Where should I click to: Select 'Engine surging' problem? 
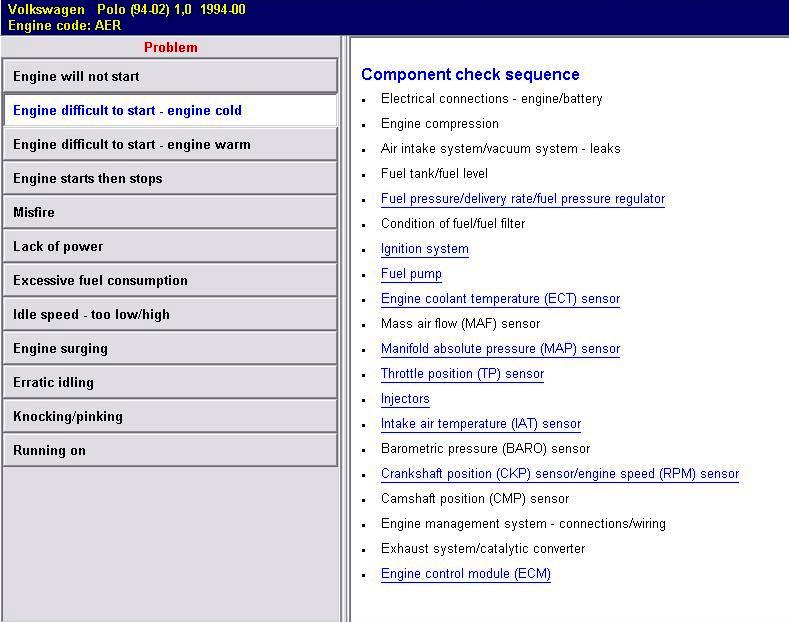coord(170,348)
